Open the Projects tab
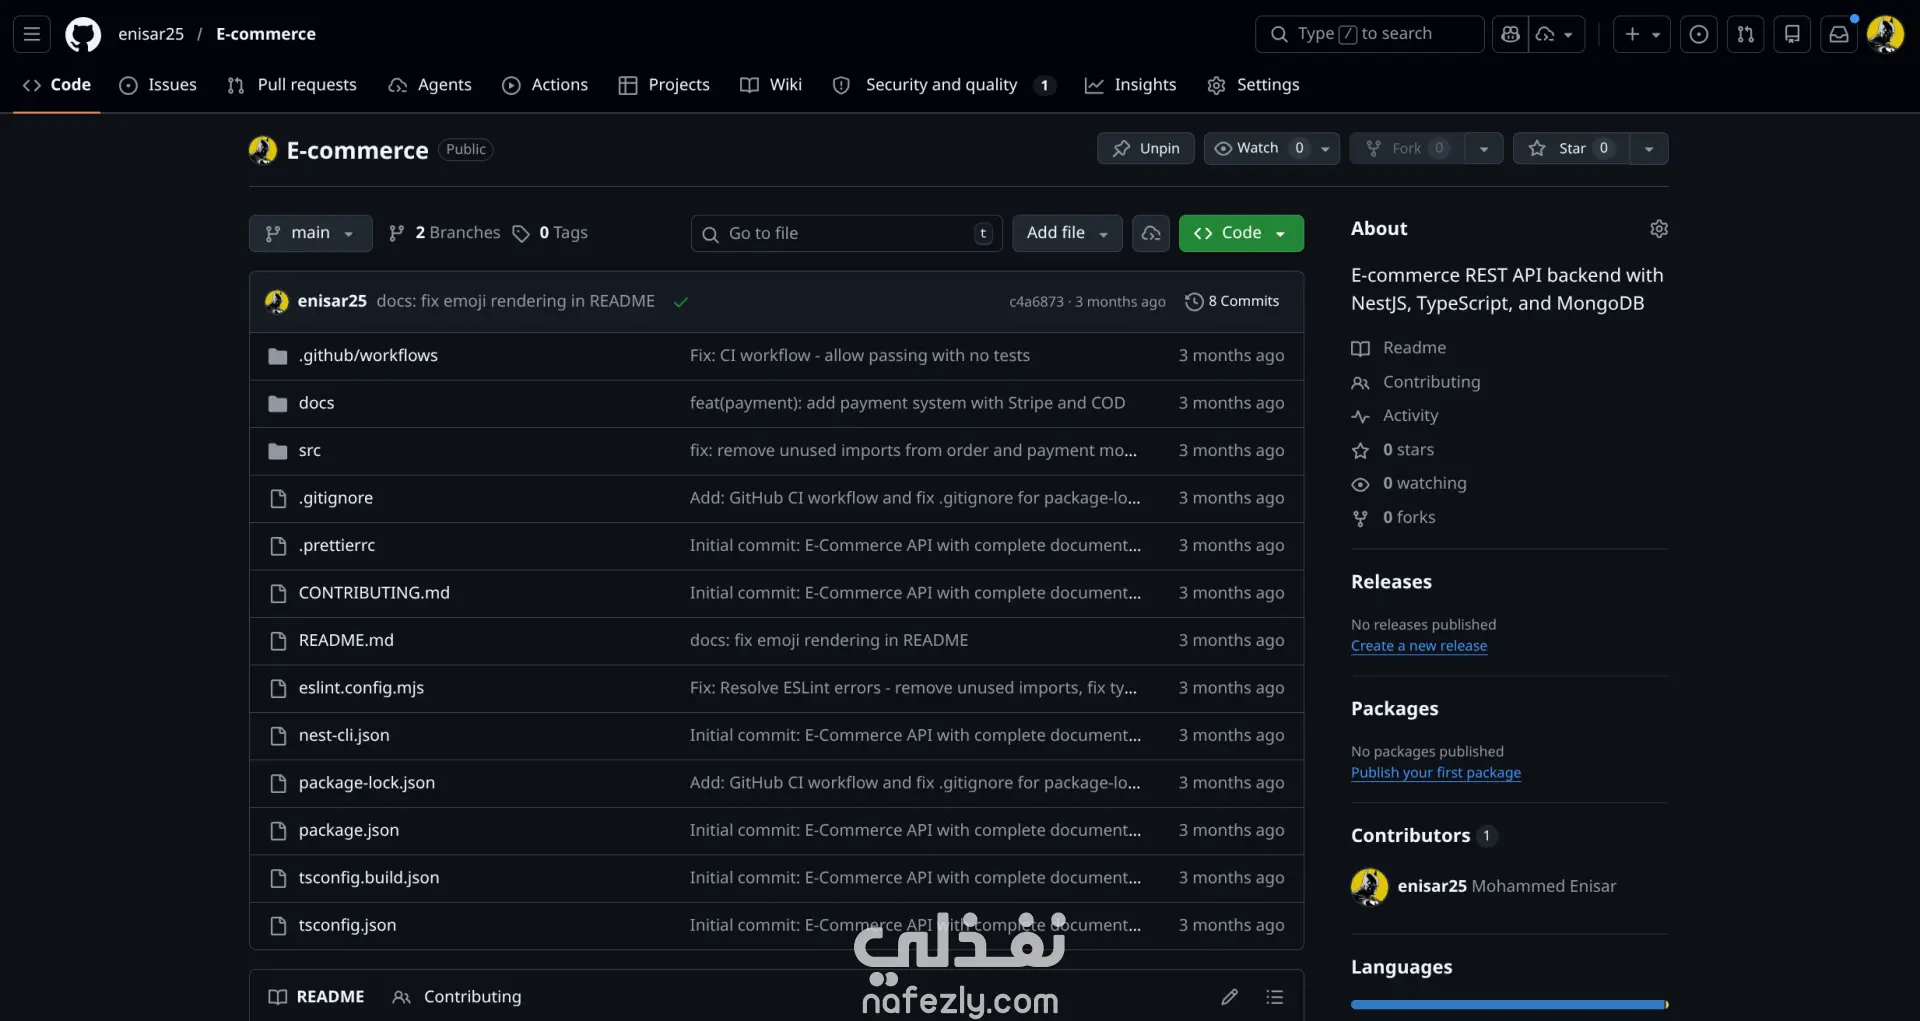 pos(664,85)
